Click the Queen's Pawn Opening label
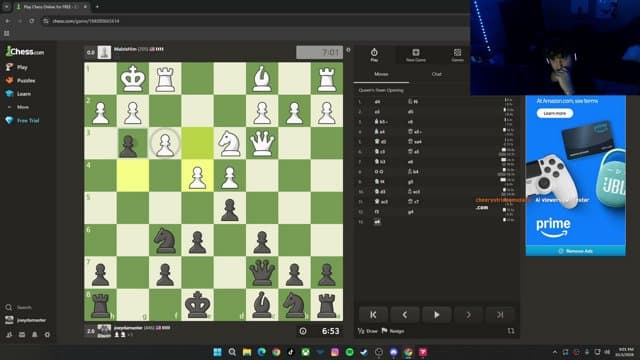Screen dimensions: 640x360 (381, 90)
